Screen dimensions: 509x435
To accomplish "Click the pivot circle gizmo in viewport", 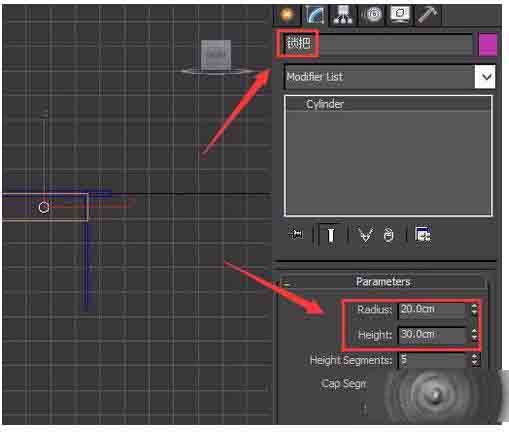I will [x=44, y=207].
